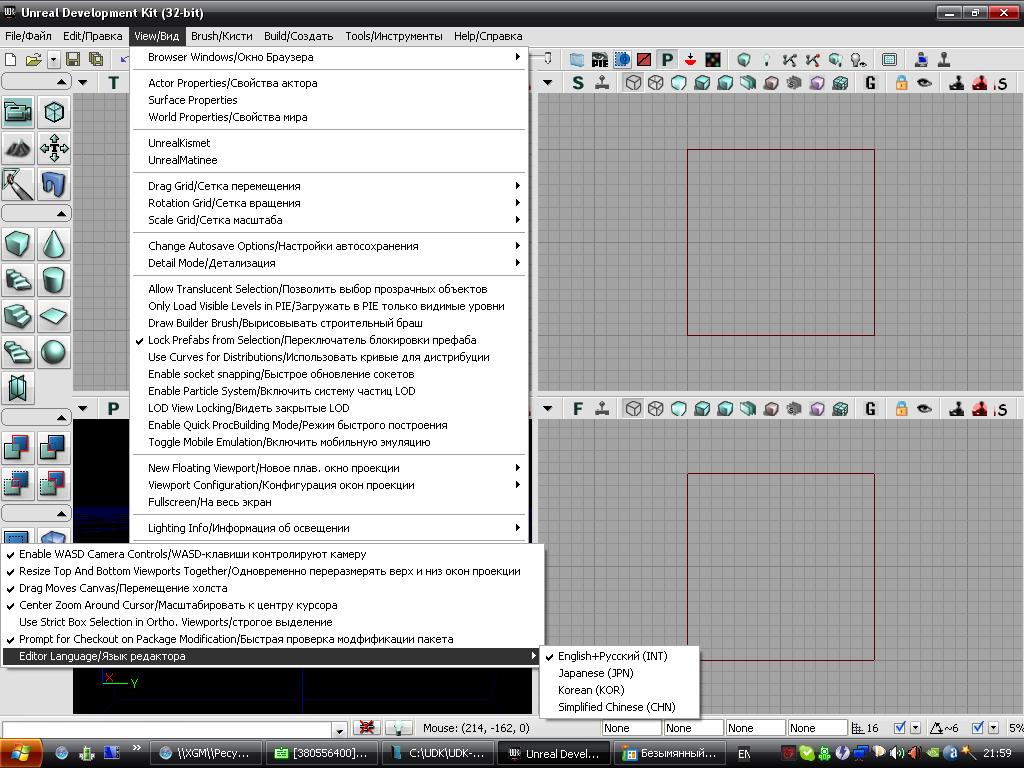This screenshot has width=1024, height=768.
Task: Choose the Sphere builder brush
Action: point(54,353)
